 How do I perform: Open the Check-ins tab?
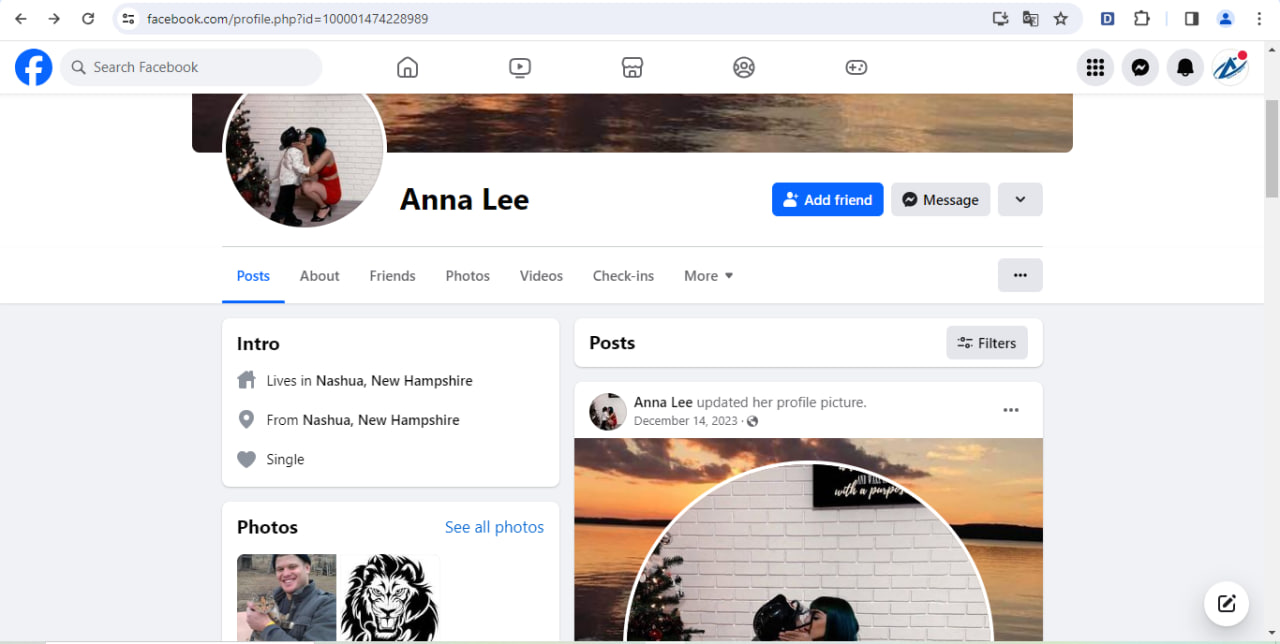point(623,276)
